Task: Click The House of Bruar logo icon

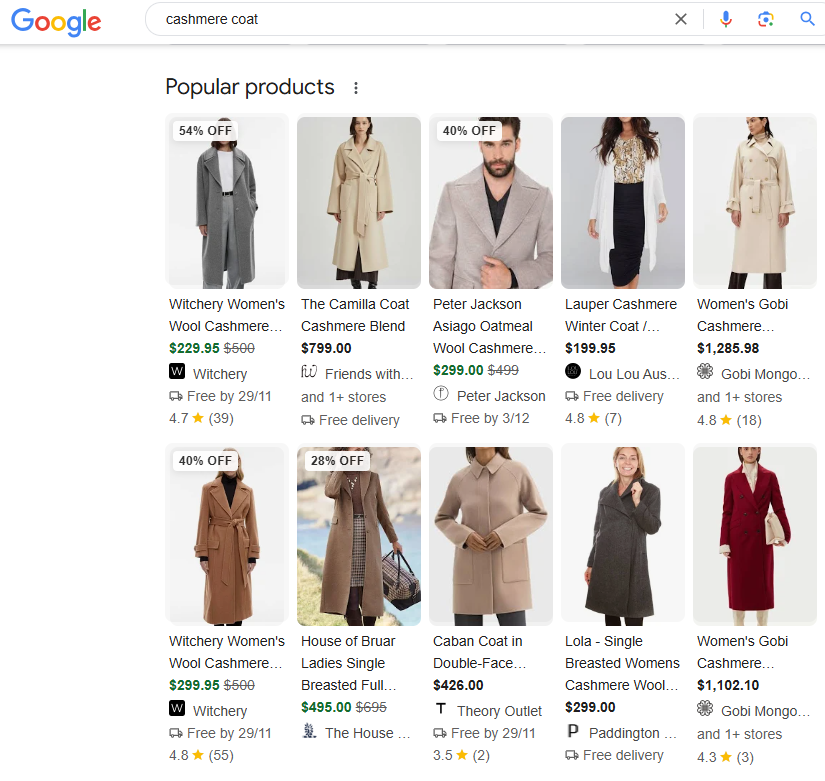Action: click(x=309, y=730)
